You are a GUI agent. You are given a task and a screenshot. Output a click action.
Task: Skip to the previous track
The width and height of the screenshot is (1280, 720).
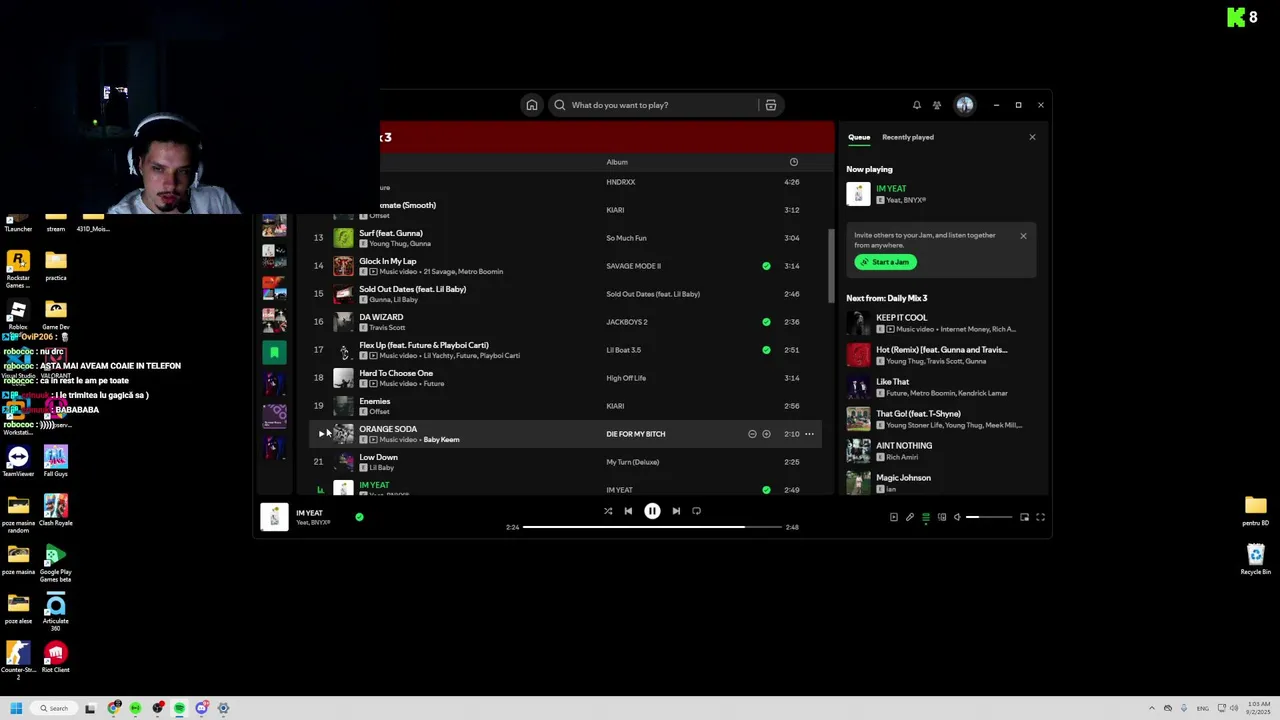[628, 511]
